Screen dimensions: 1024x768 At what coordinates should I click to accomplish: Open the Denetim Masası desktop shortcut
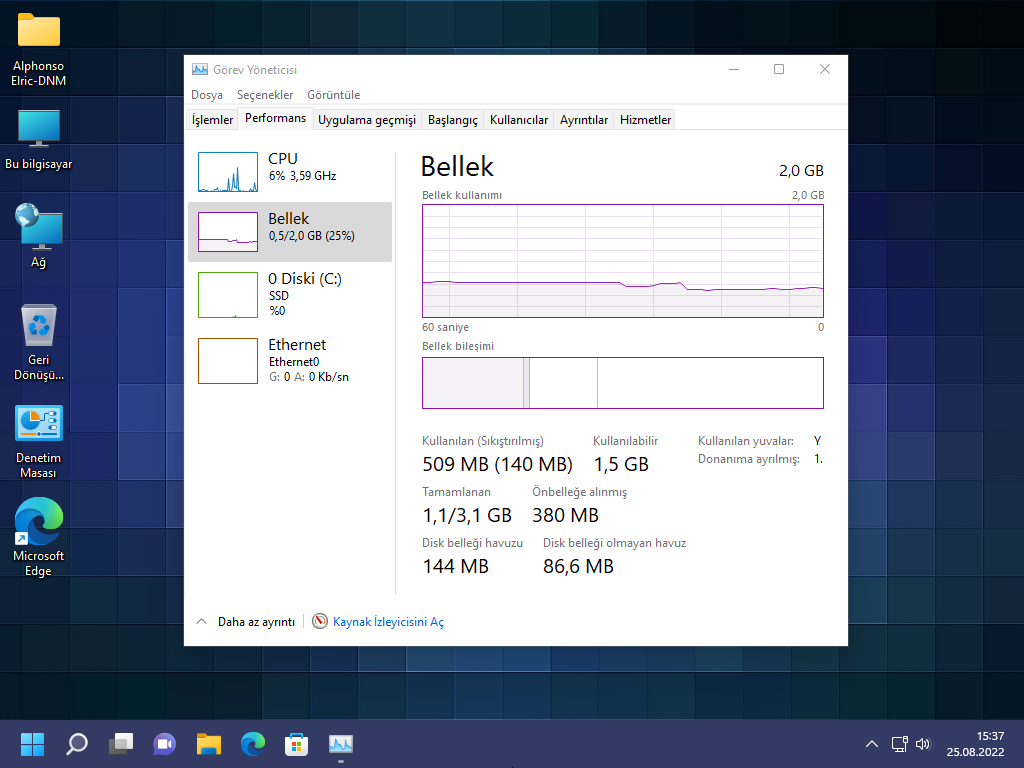pyautogui.click(x=38, y=425)
